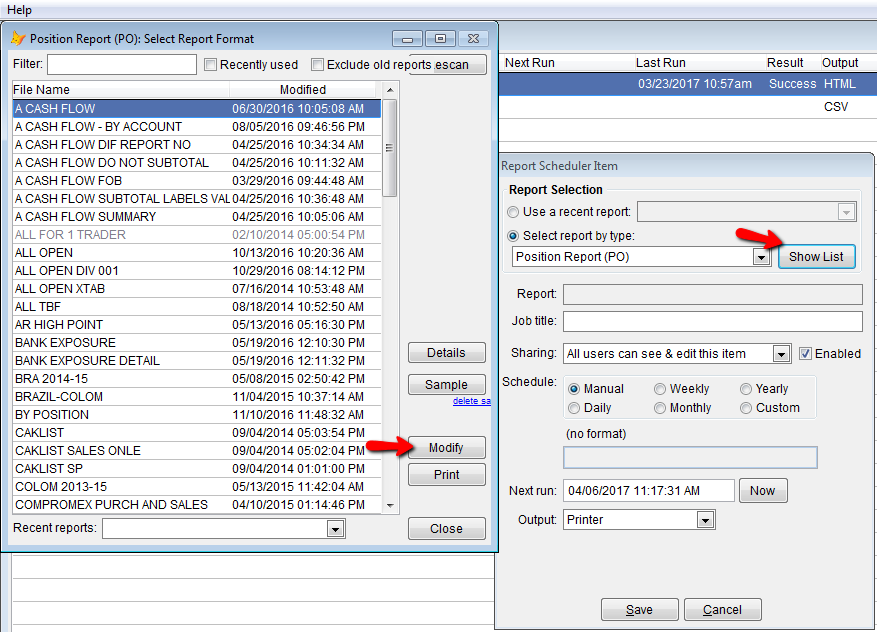Viewport: 877px width, 632px height.
Task: Select A CASH FLOW - BY ACCOUNT report
Action: tap(197, 127)
